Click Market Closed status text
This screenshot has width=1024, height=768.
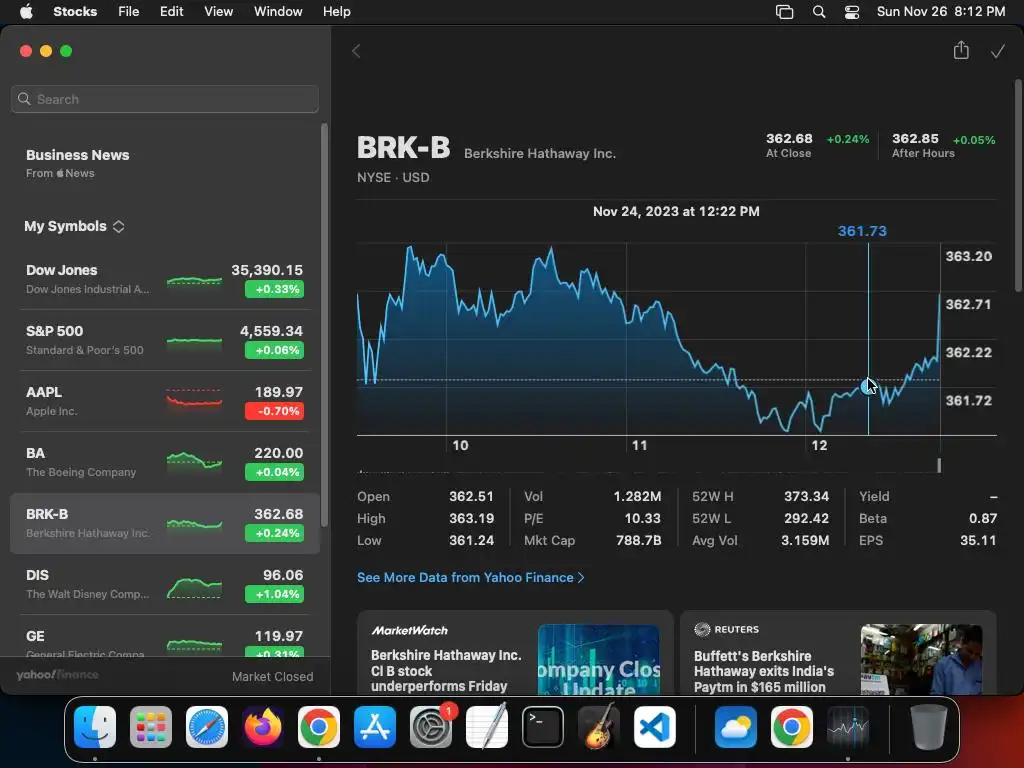coord(272,677)
